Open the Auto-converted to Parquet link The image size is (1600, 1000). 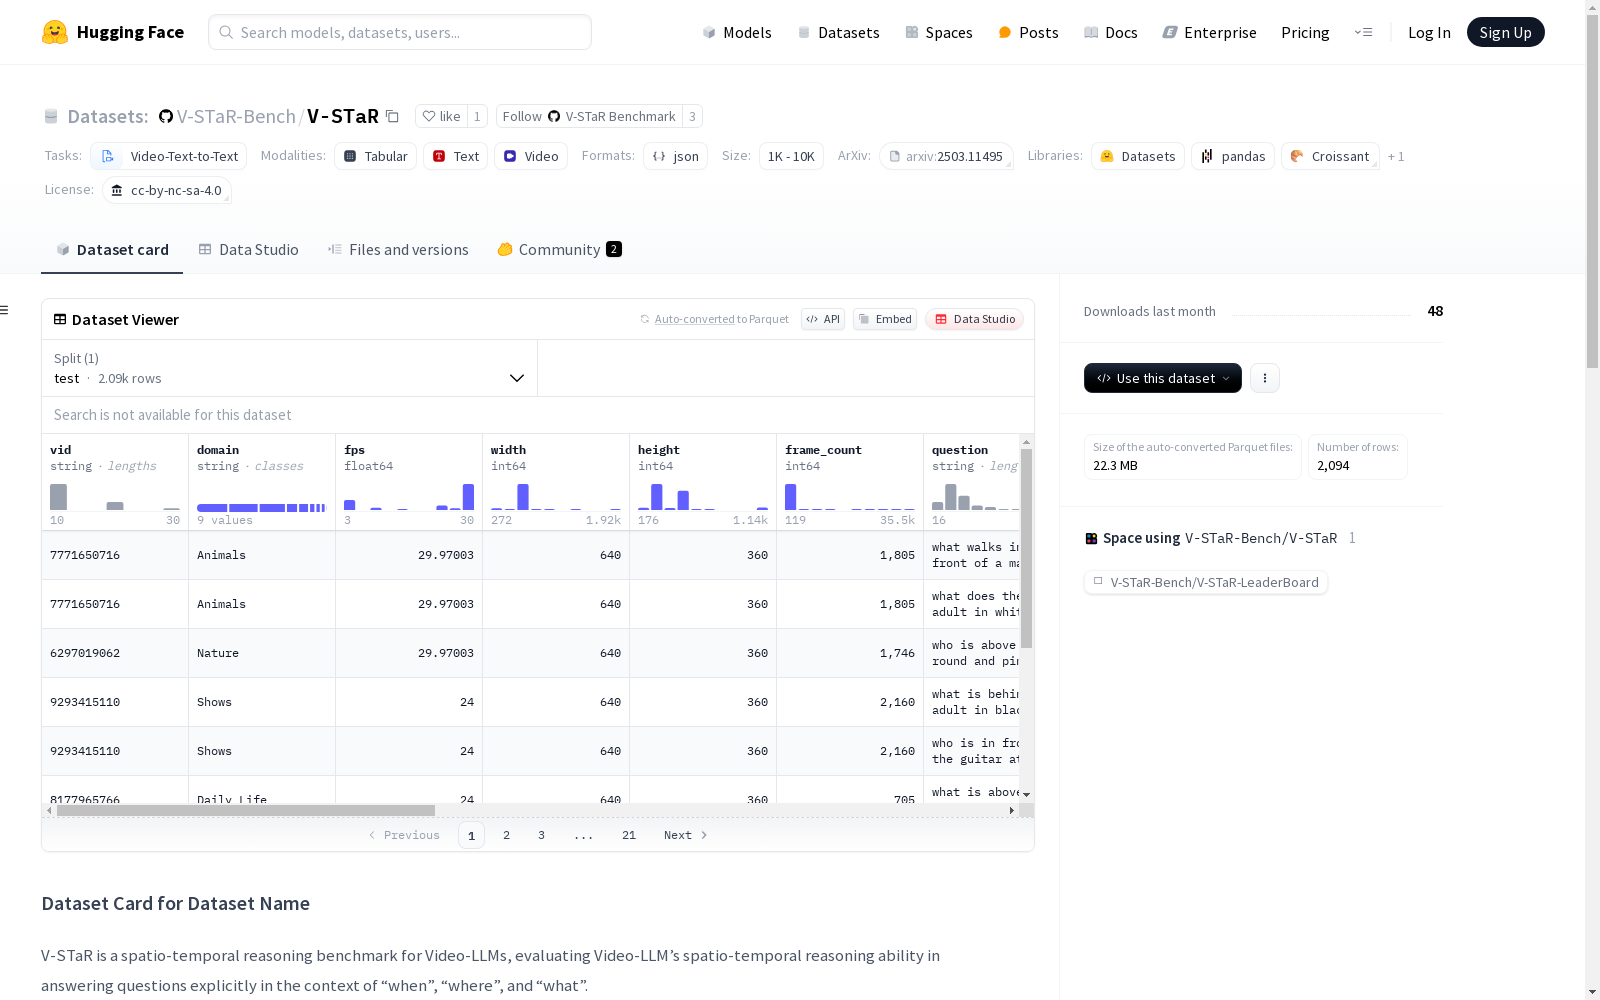[722, 319]
